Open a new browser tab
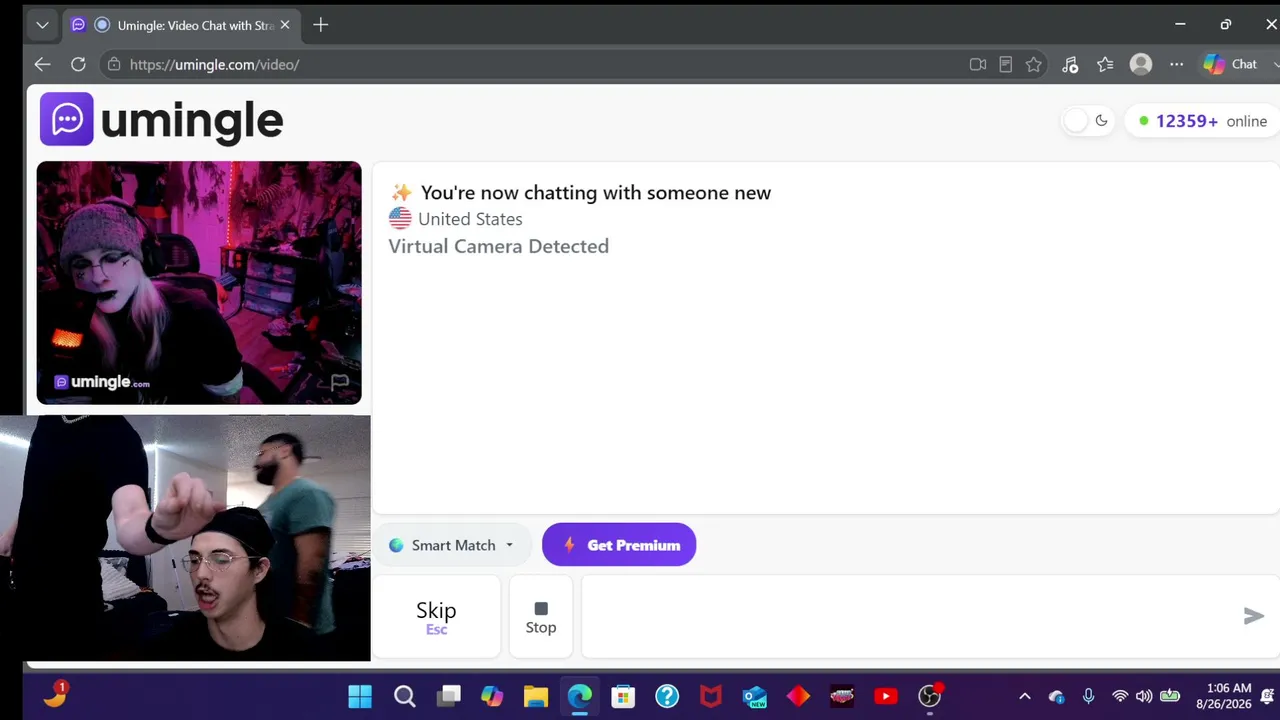This screenshot has width=1280, height=720. point(320,25)
